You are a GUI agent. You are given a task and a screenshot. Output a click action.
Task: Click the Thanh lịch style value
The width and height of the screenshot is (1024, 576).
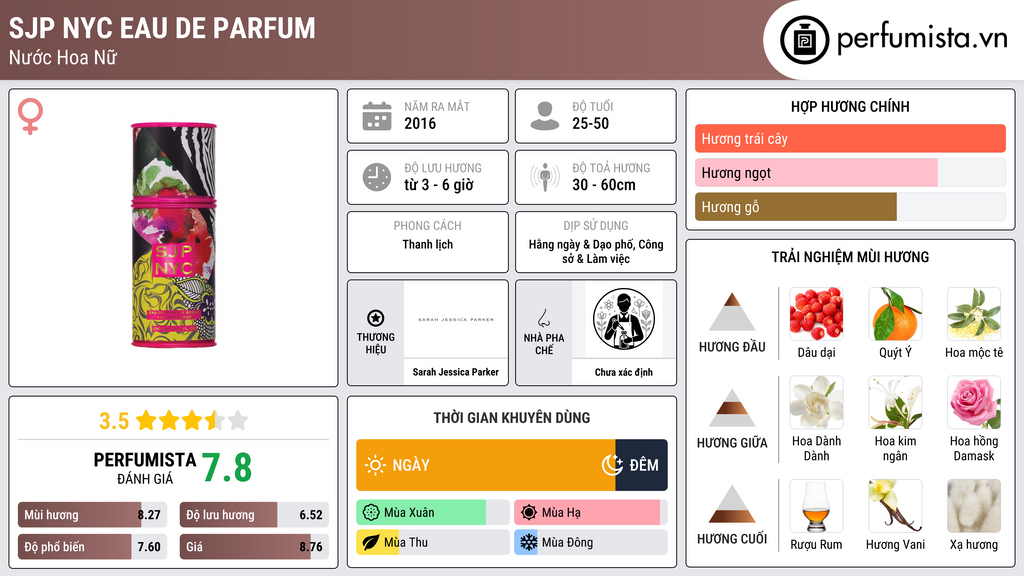click(x=428, y=244)
